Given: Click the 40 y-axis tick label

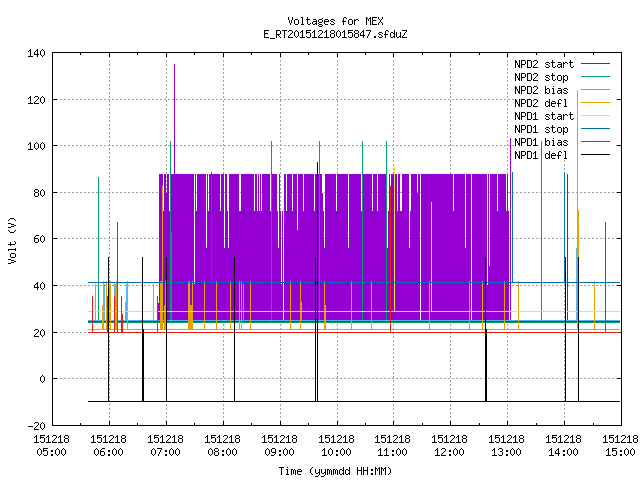Looking at the screenshot, I should pos(39,286).
